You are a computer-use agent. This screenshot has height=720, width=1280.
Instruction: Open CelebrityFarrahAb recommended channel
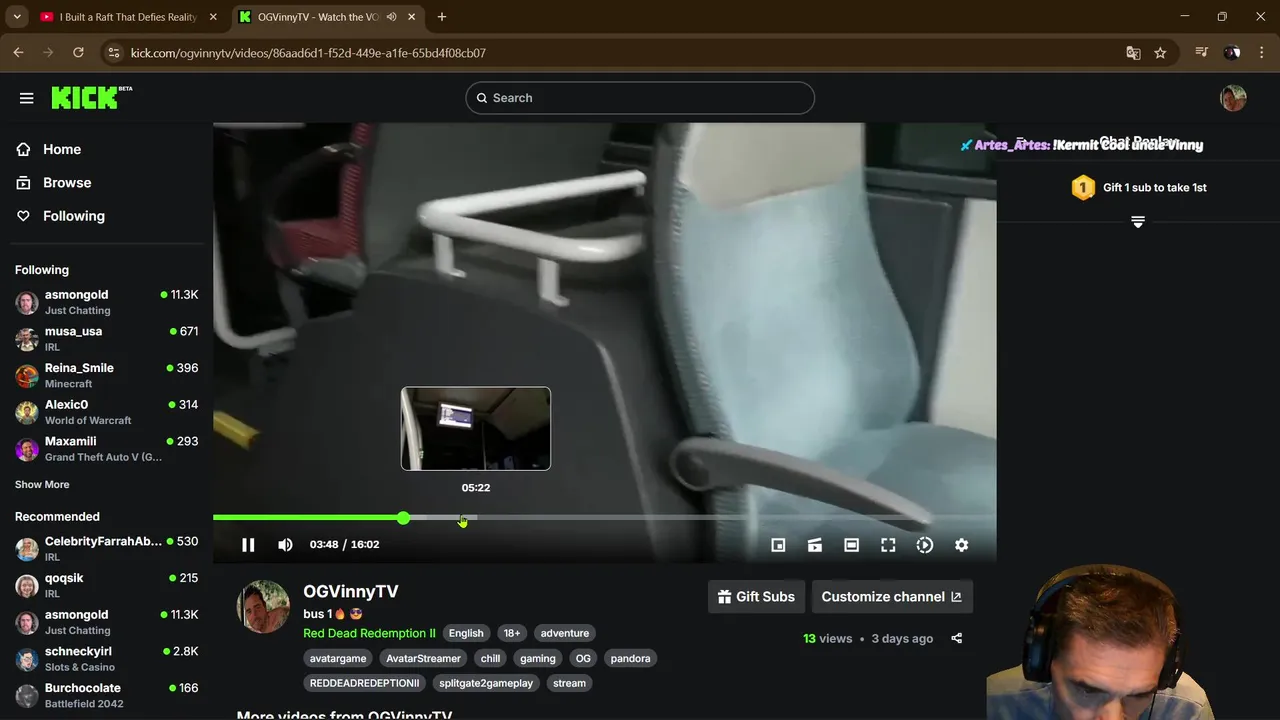tap(106, 549)
